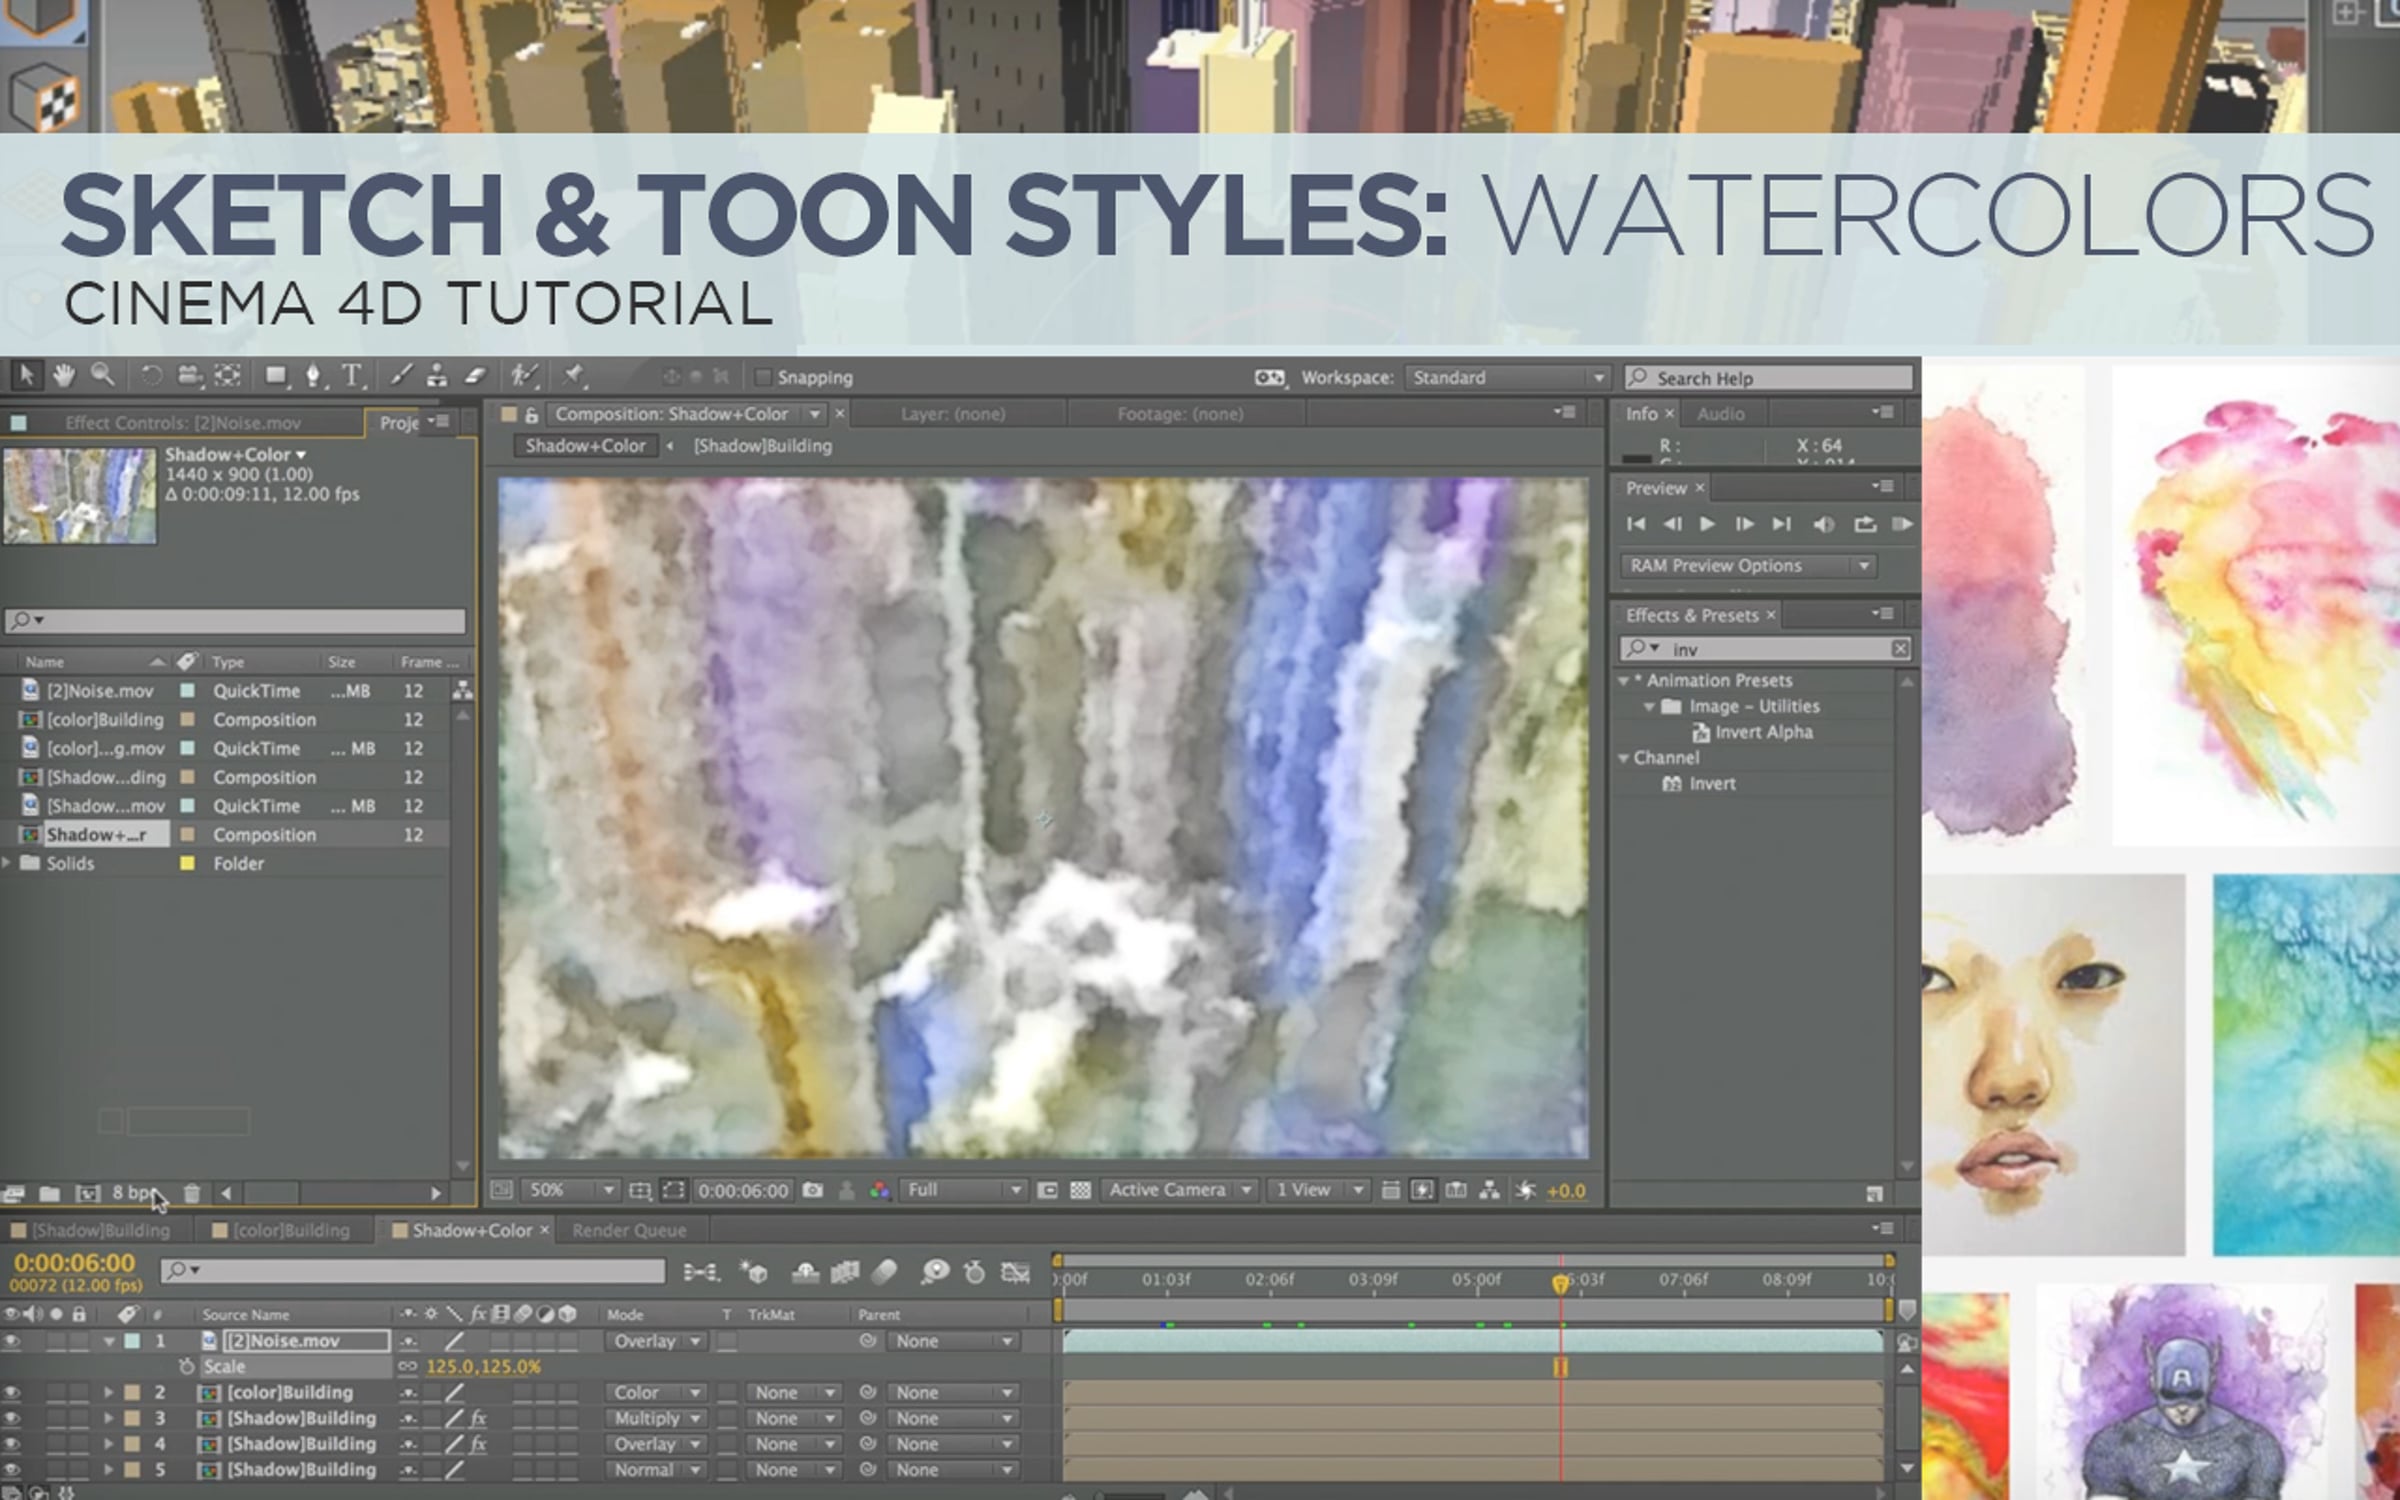This screenshot has width=2400, height=1500.
Task: Click the play button in Preview panel
Action: 1707,524
